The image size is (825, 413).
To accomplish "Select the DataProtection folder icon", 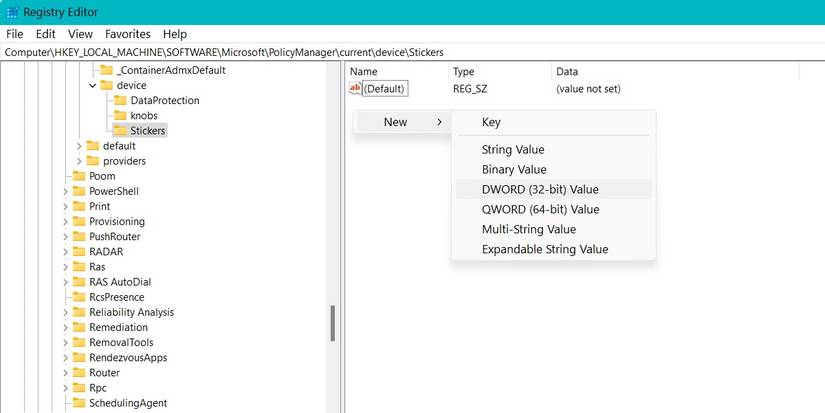I will (x=120, y=100).
